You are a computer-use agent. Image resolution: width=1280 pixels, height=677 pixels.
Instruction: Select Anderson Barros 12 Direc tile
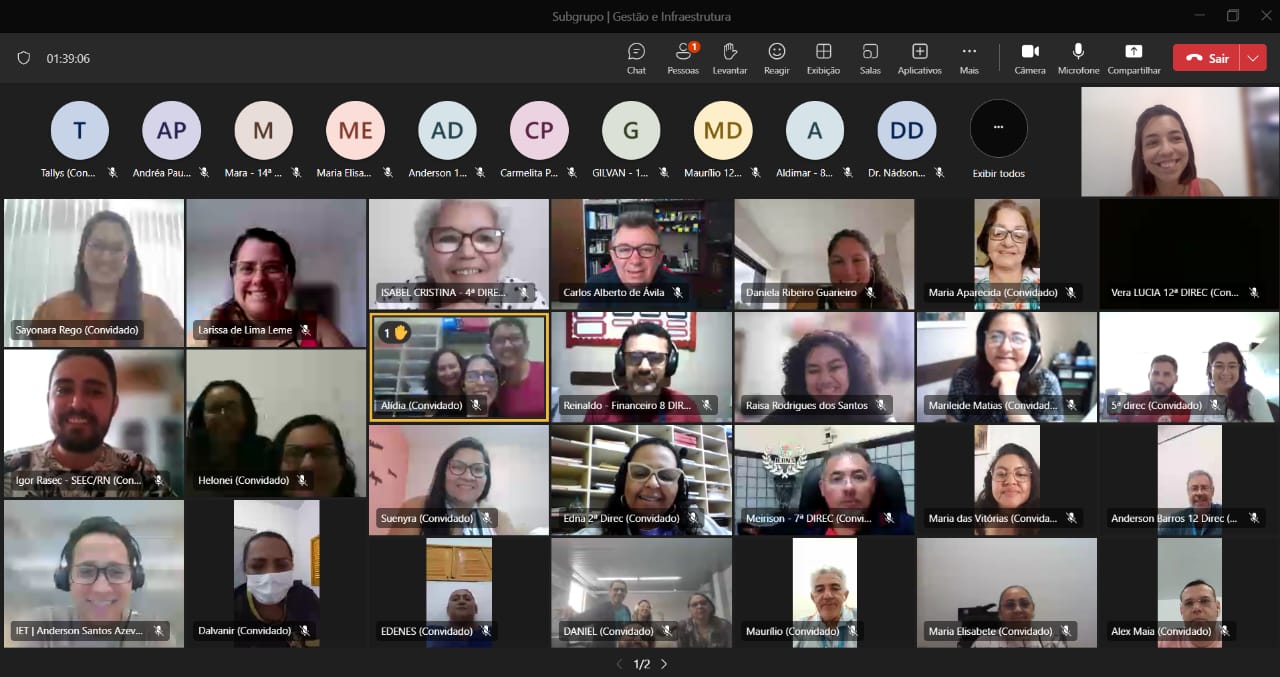pyautogui.click(x=1189, y=480)
